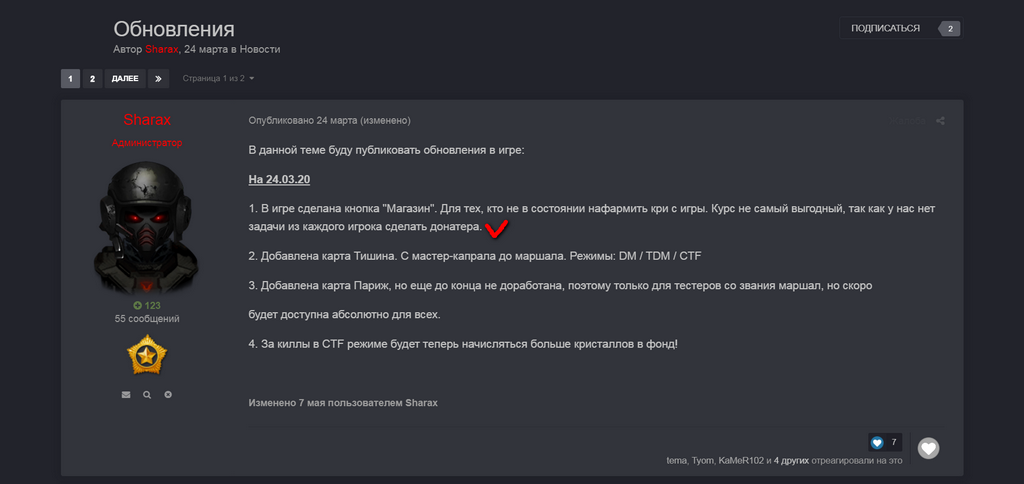The width and height of the screenshot is (1024, 484).
Task: Click the Жалоба report link
Action: [908, 121]
